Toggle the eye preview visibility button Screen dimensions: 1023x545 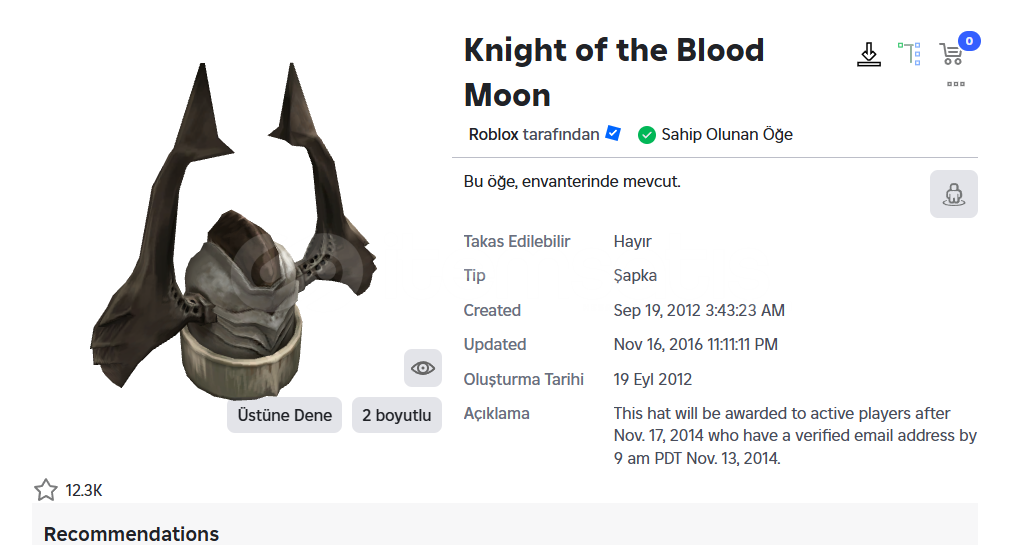[x=423, y=368]
